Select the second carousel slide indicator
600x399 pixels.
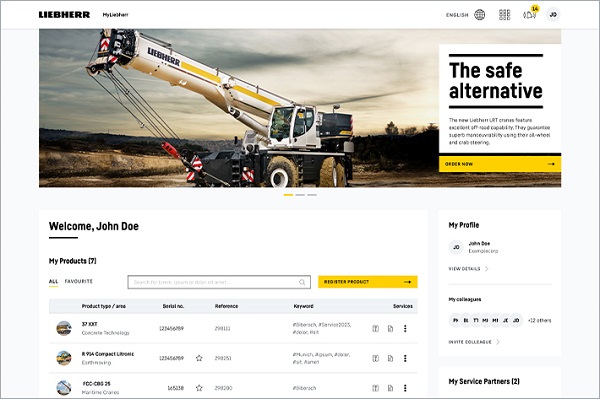[300, 195]
